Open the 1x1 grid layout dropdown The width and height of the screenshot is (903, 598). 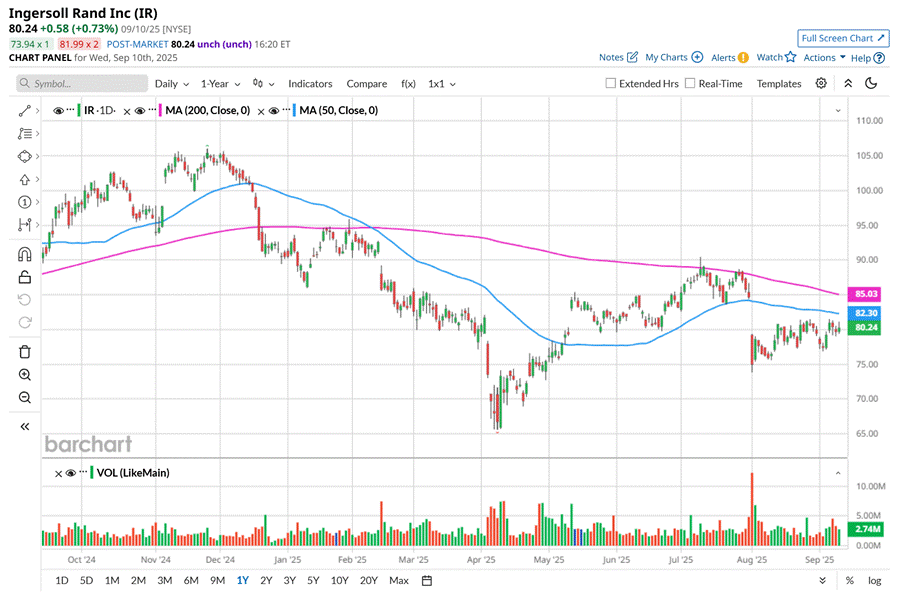442,84
